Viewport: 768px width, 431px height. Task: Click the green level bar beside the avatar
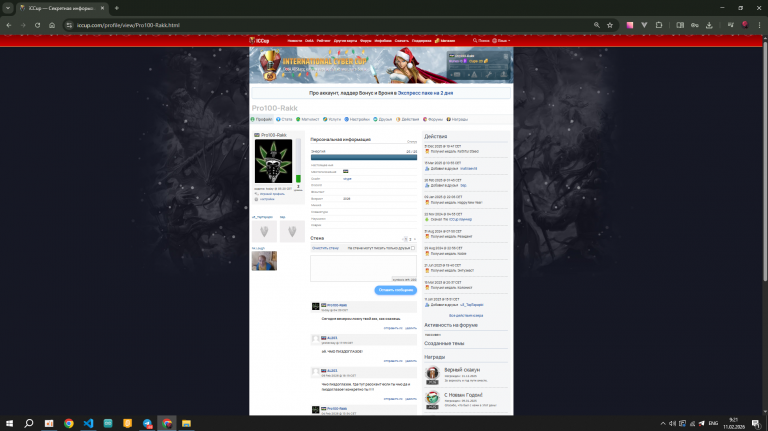pyautogui.click(x=298, y=179)
